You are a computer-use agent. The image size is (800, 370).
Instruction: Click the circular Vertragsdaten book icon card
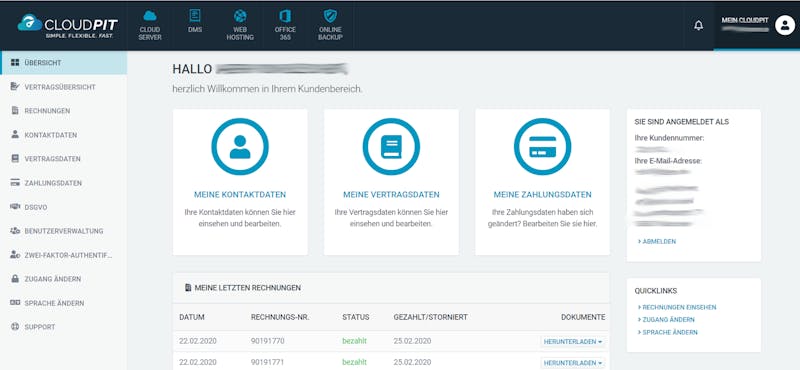[x=391, y=147]
